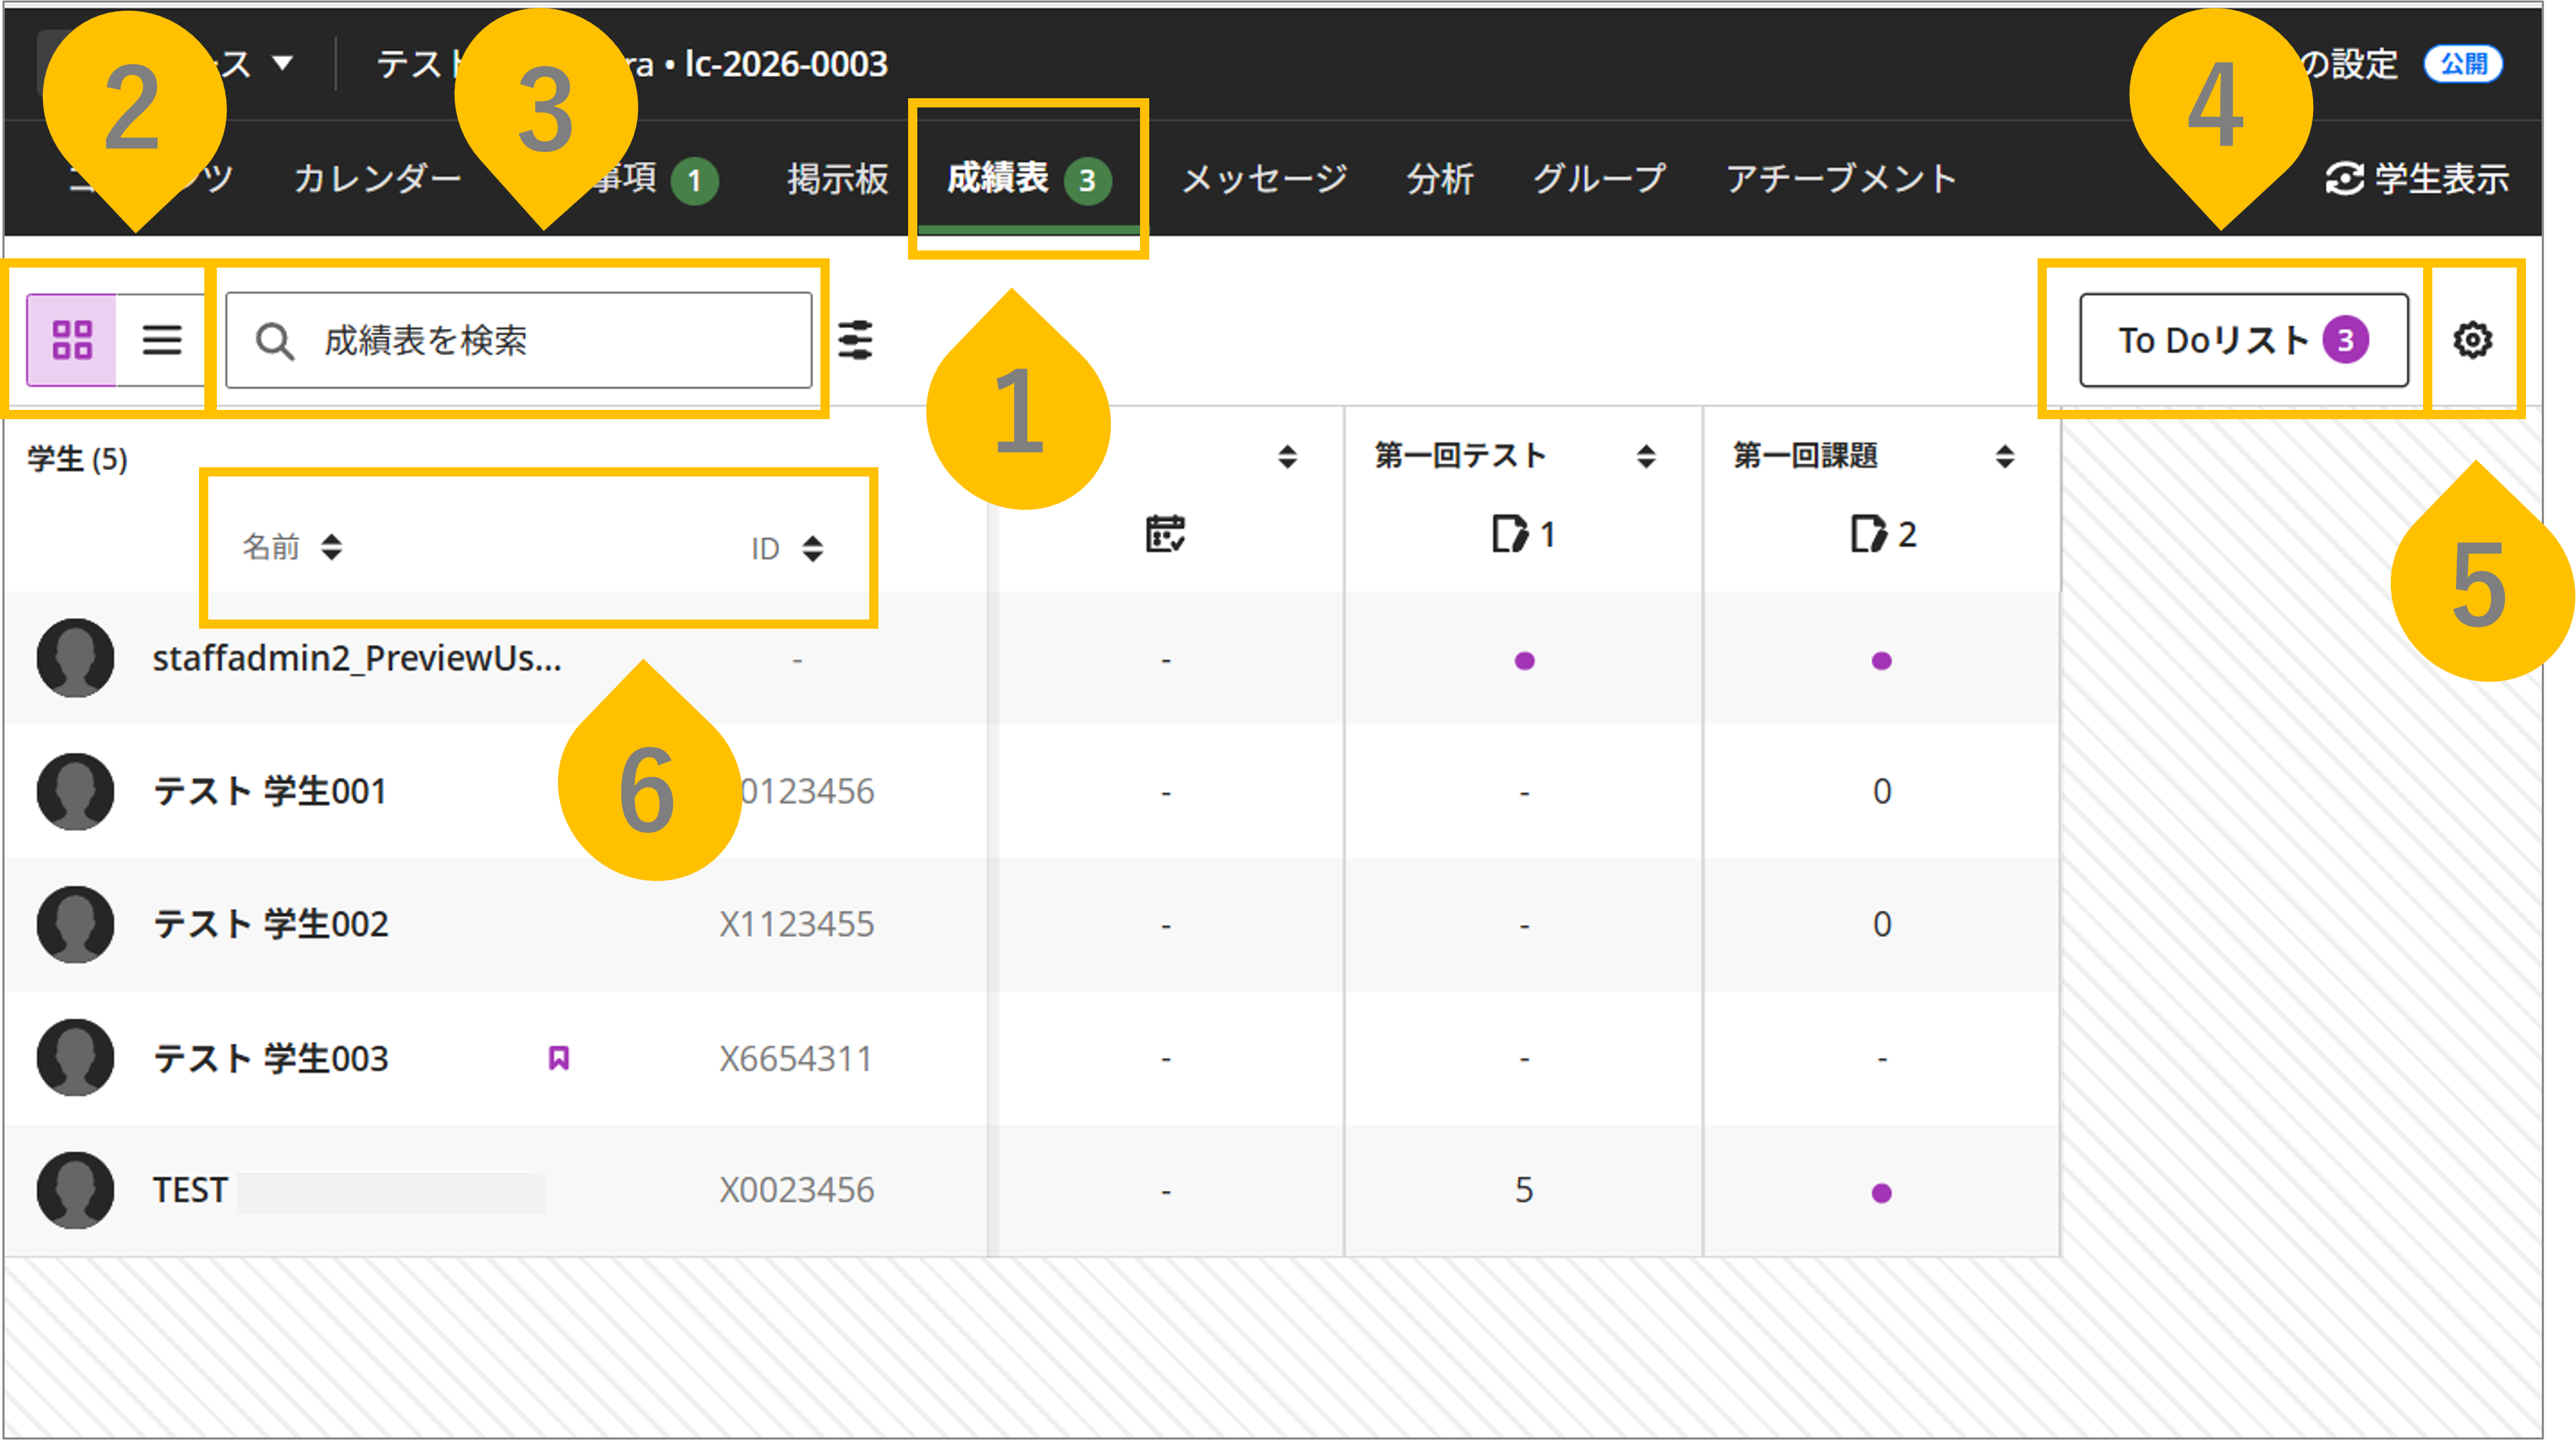Click the 公開 course status badge
This screenshot has width=2576, height=1440.
pos(2463,64)
